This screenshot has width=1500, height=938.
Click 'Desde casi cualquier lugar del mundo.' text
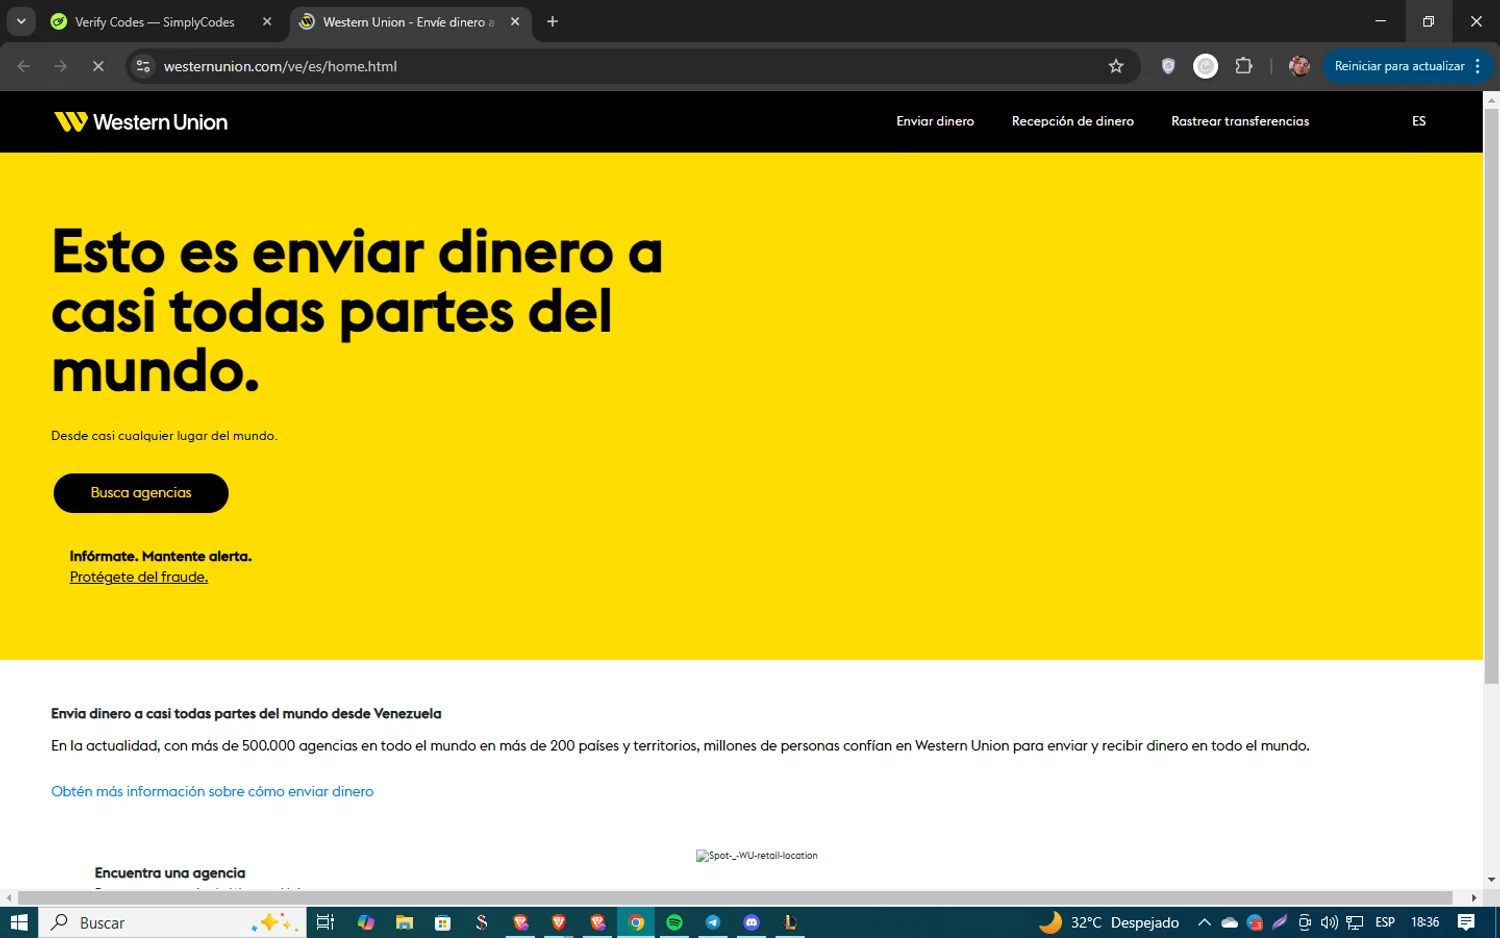coord(164,436)
